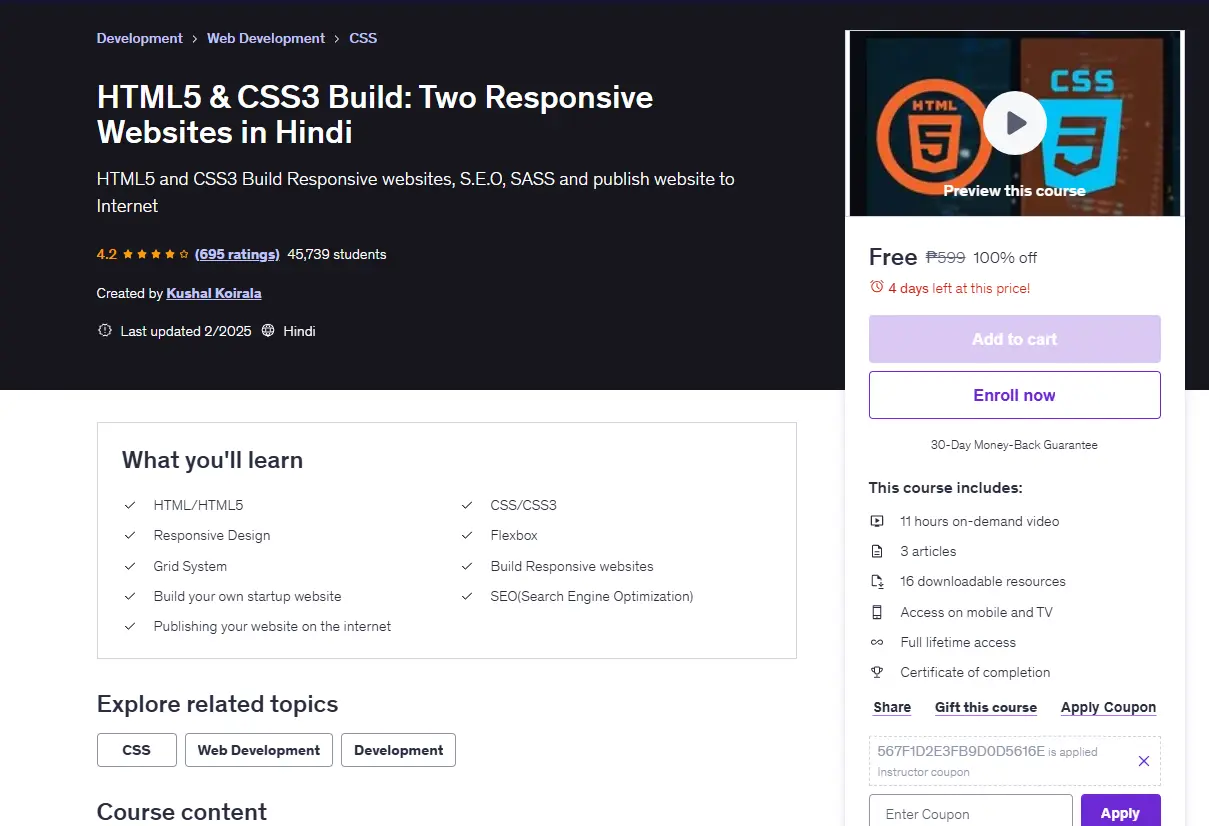1209x826 pixels.
Task: Open the CSS breadcrumb link
Action: coord(363,38)
